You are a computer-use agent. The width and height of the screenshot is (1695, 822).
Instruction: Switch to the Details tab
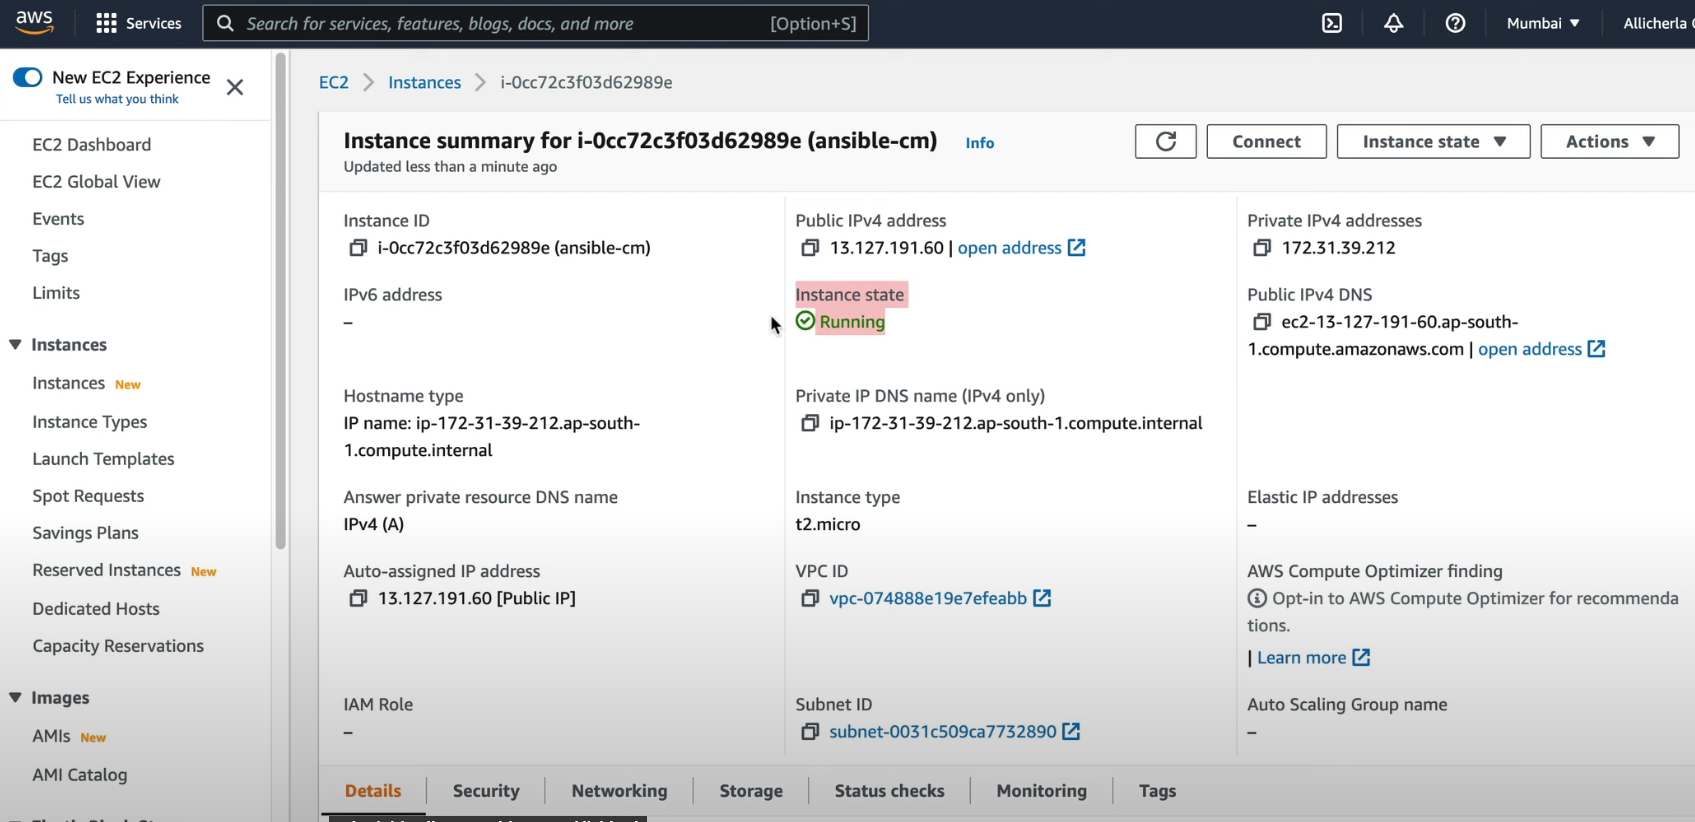373,791
